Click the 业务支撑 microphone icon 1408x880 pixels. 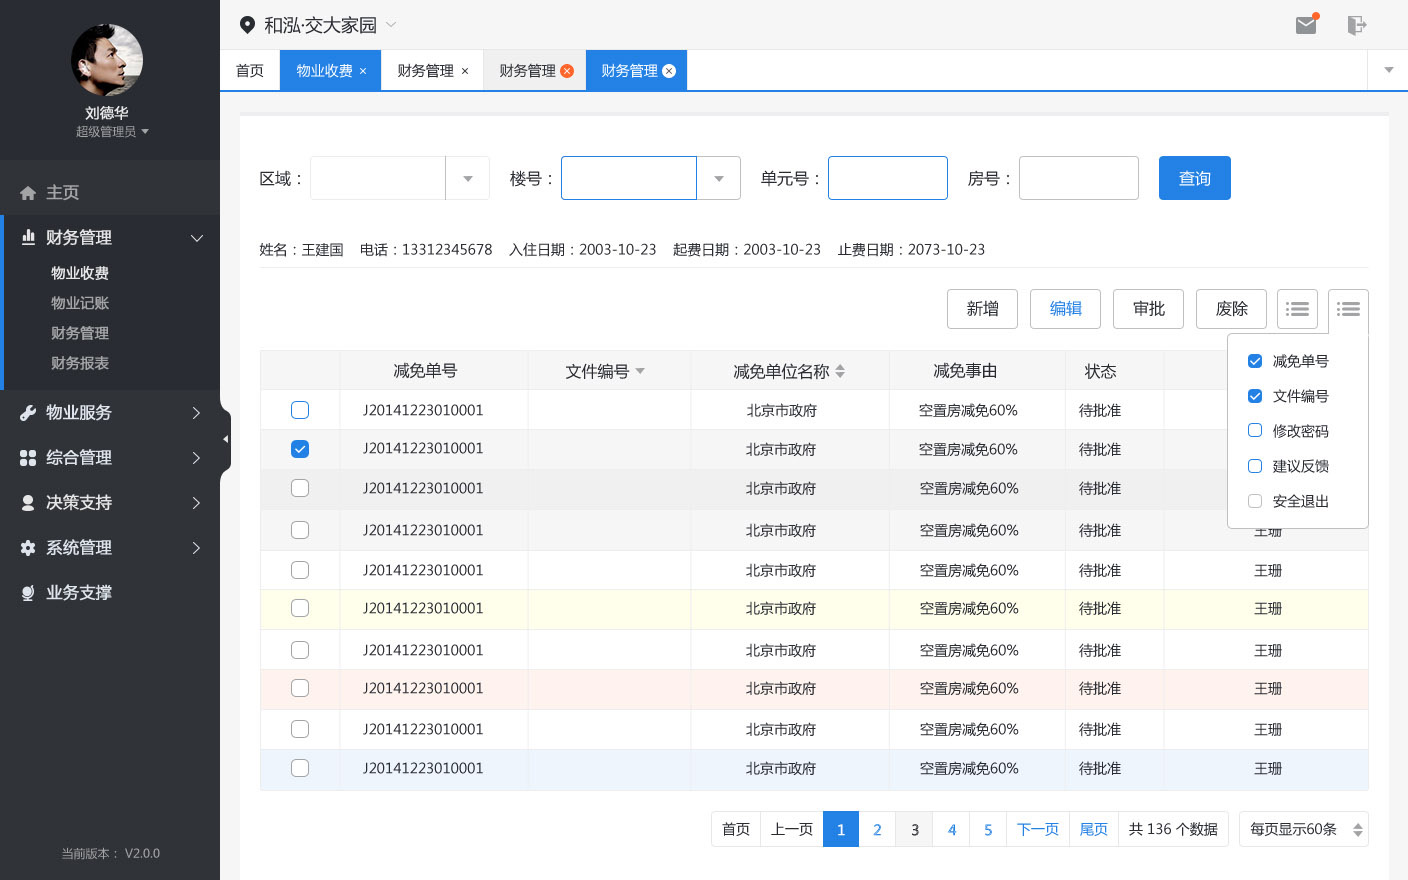[28, 592]
